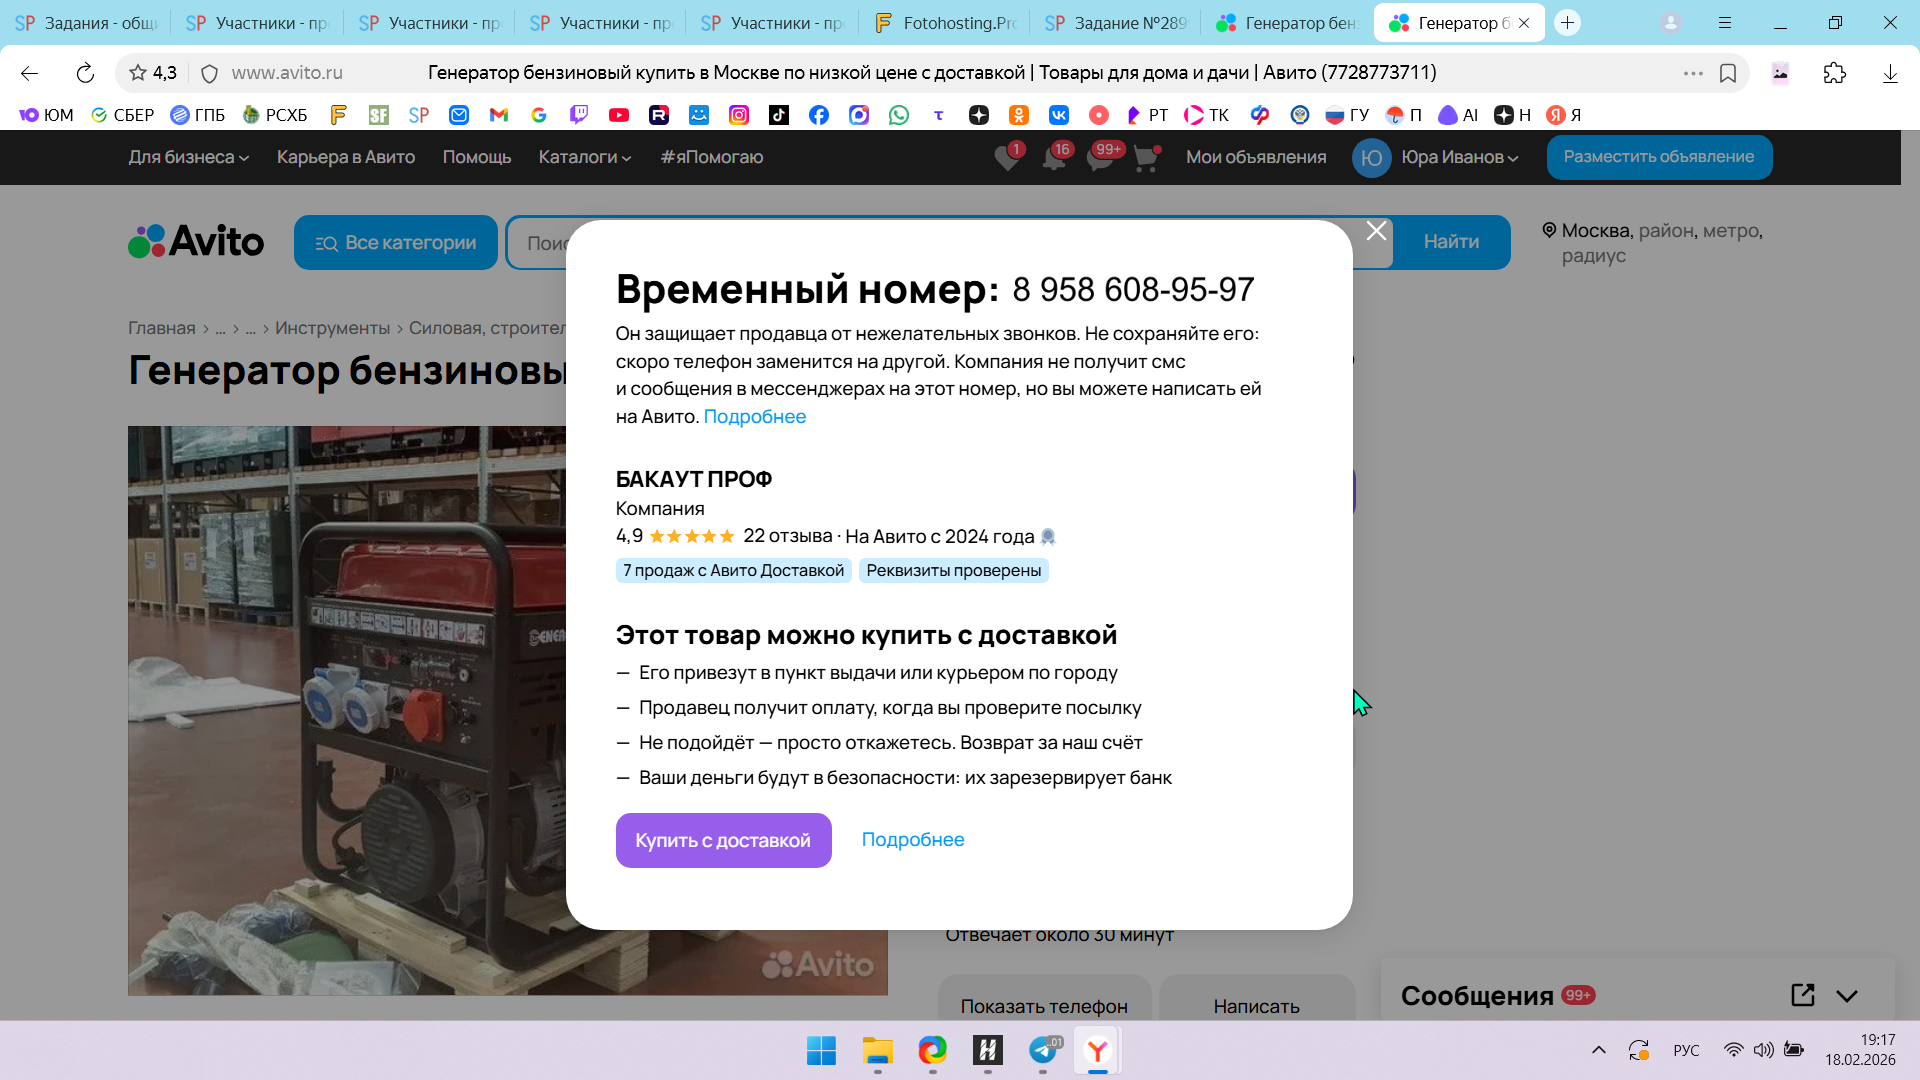
Task: Collapse the Сообщения panel chevron
Action: [x=1847, y=996]
